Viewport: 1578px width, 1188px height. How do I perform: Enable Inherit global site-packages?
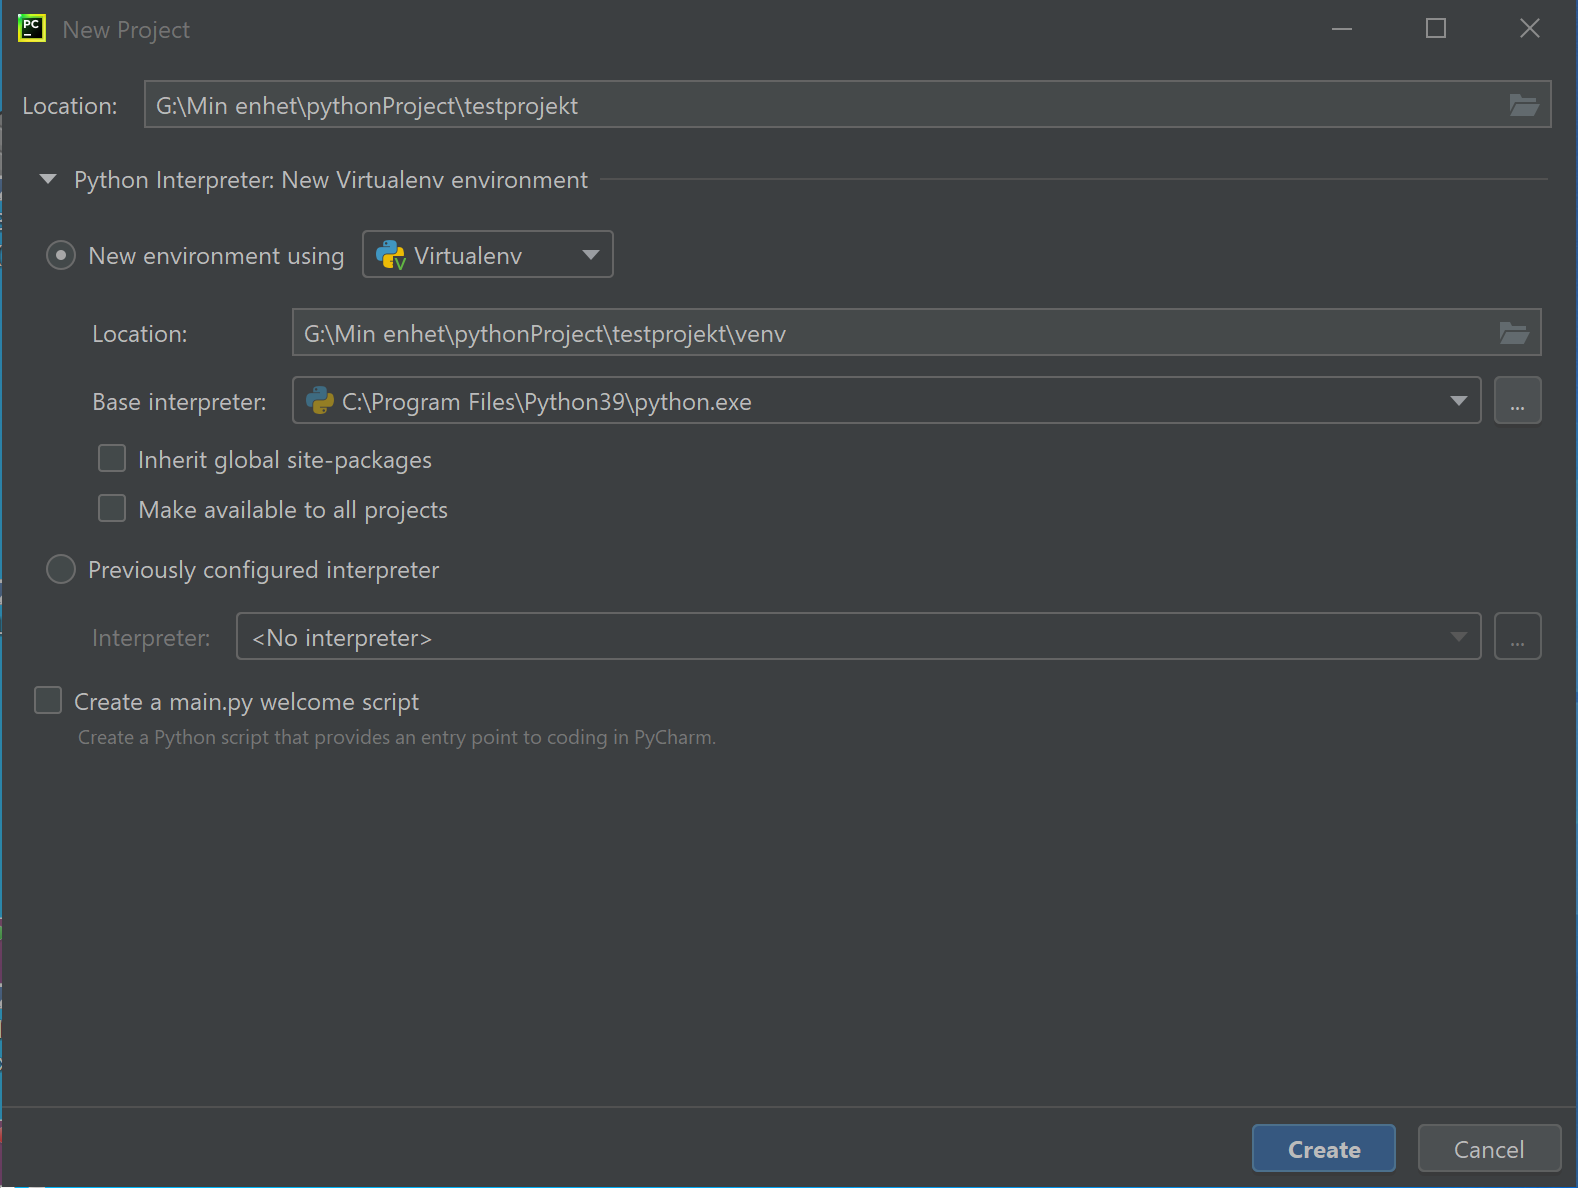pyautogui.click(x=112, y=459)
